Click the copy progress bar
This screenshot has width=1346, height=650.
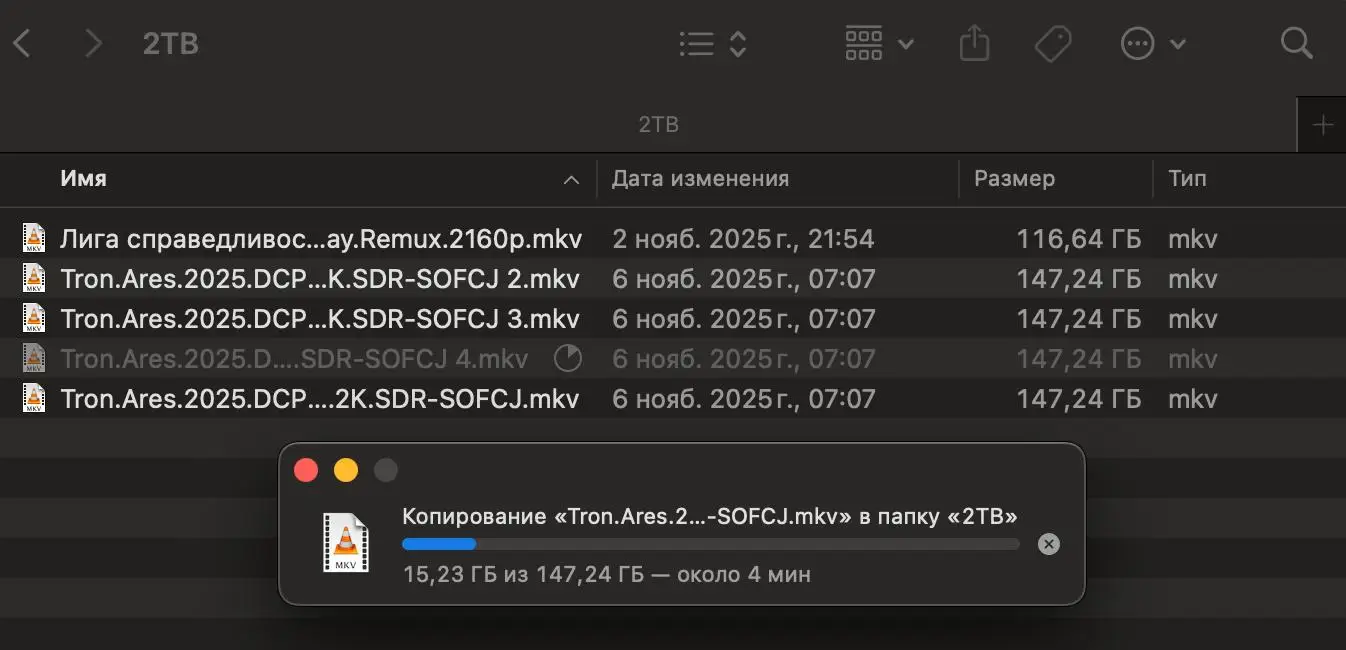coord(710,544)
